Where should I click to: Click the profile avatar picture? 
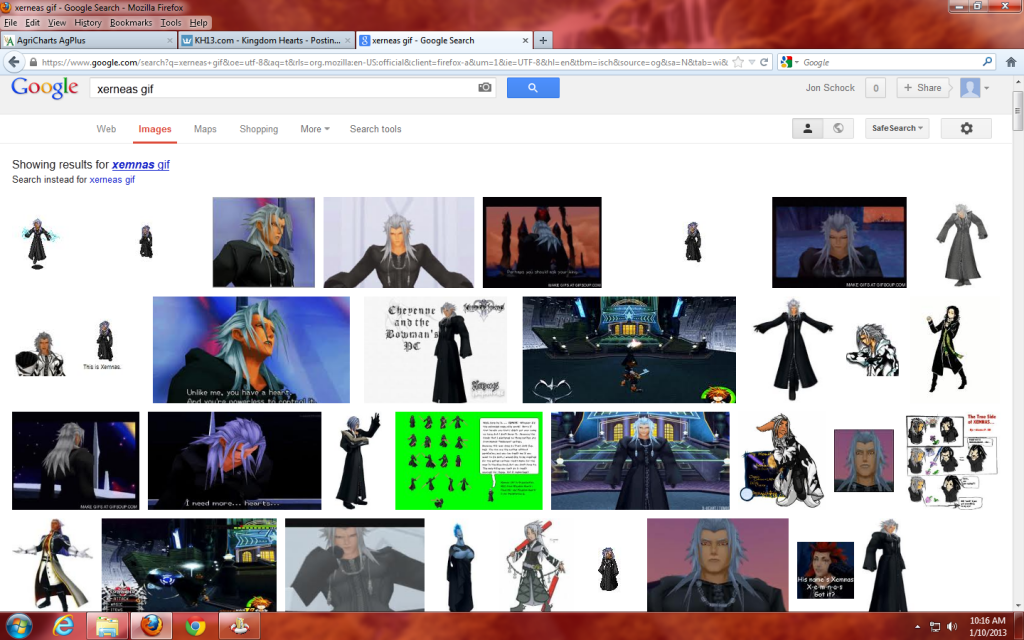[970, 88]
